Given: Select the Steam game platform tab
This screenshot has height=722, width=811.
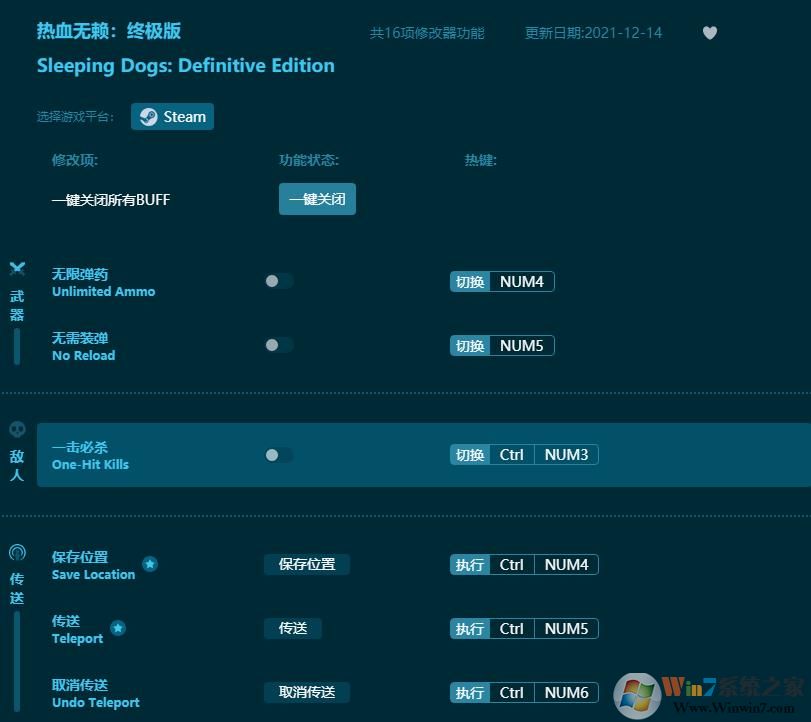Looking at the screenshot, I should point(172,116).
